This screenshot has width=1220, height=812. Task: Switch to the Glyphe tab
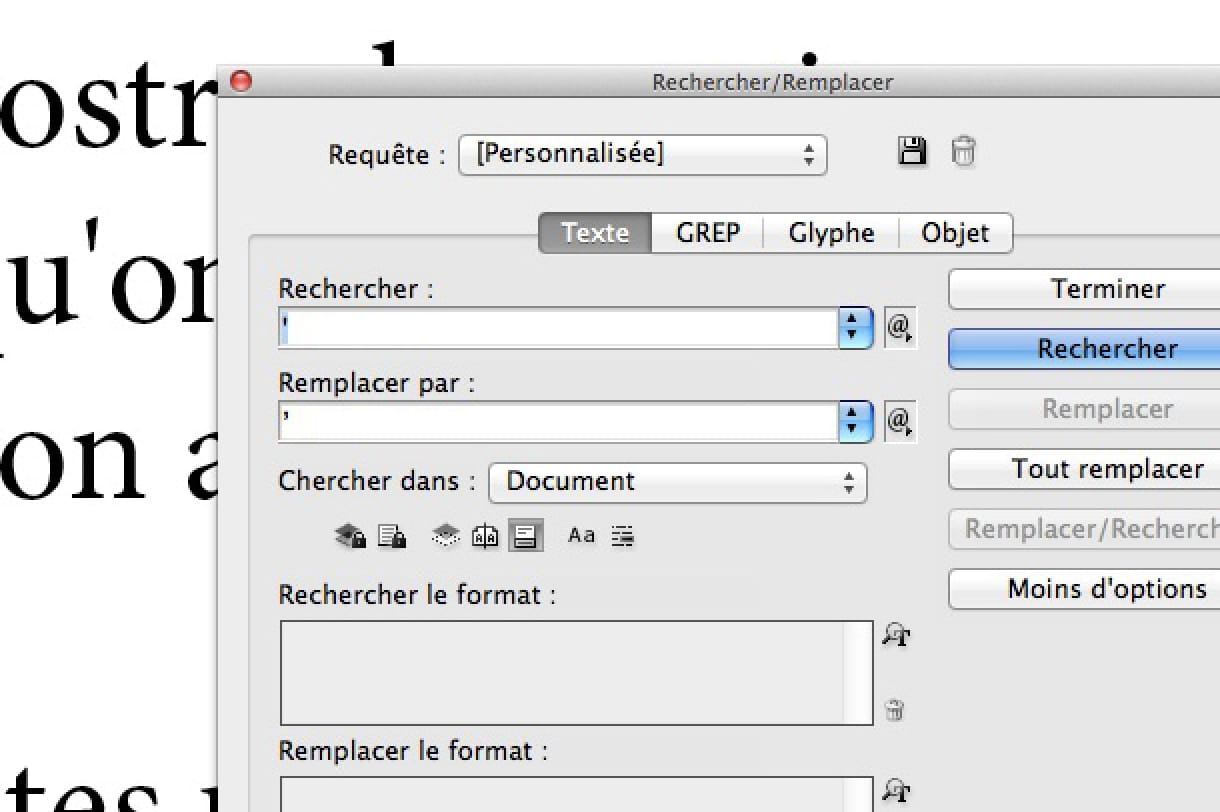point(831,233)
